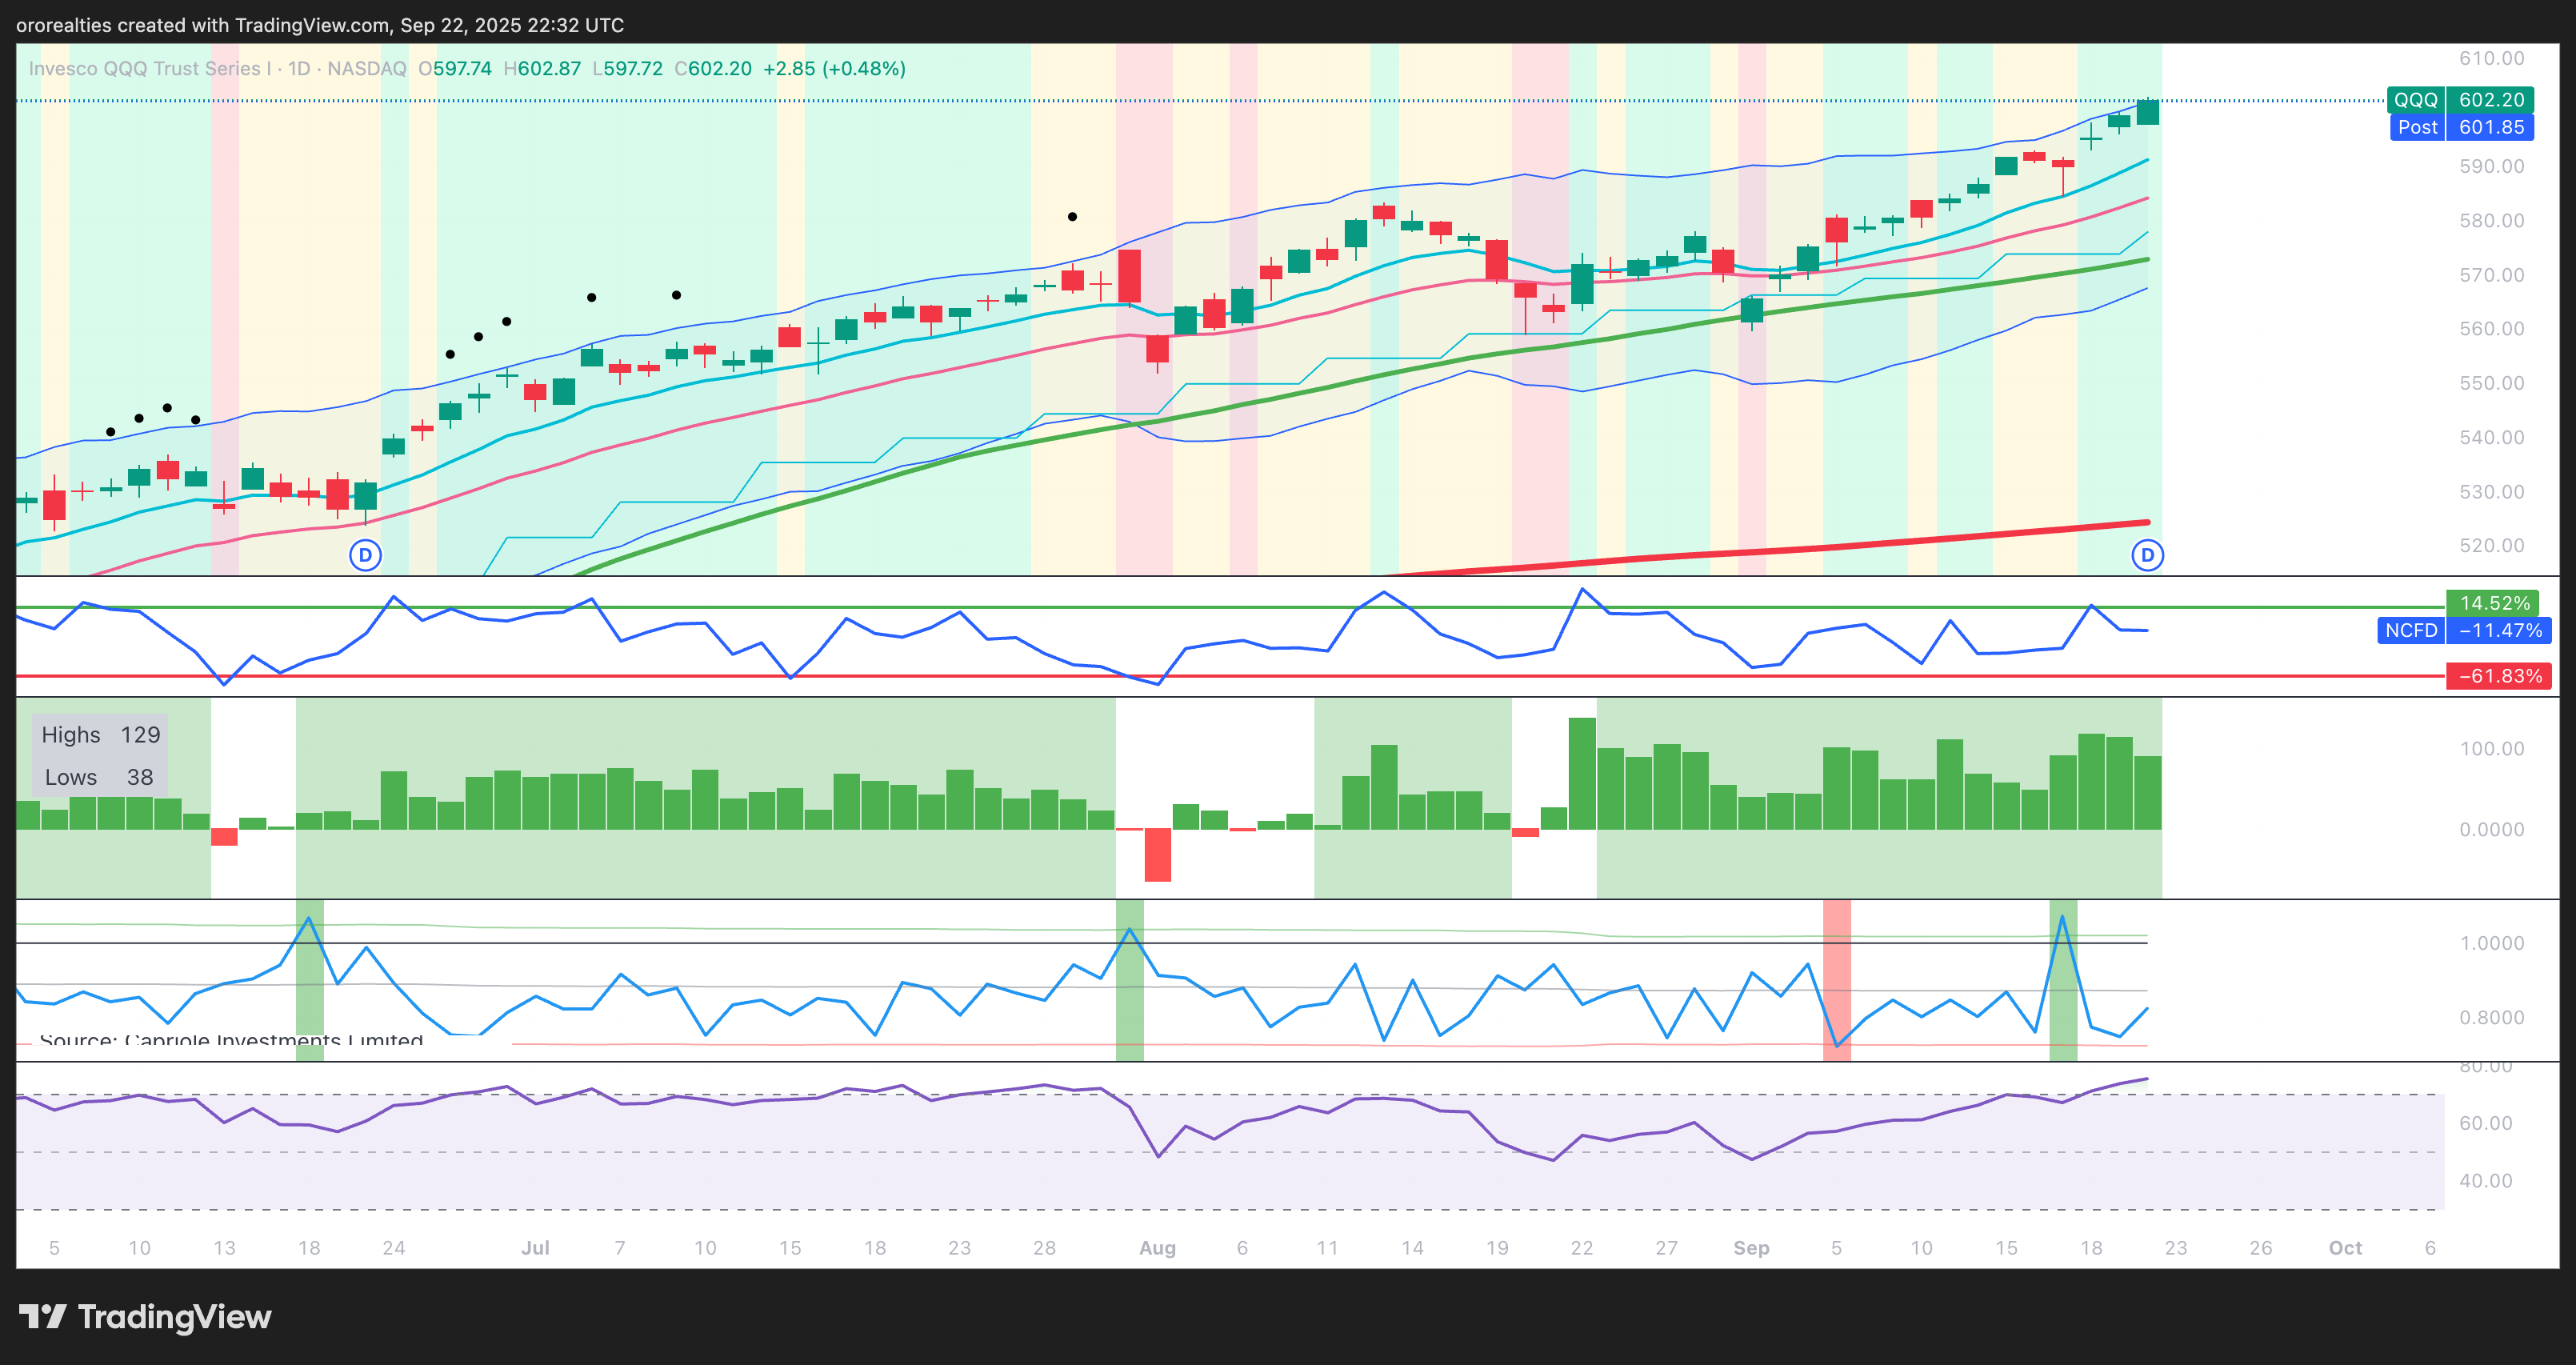Click the red -61.83% level label
The width and height of the screenshot is (2576, 1365).
click(x=2498, y=677)
